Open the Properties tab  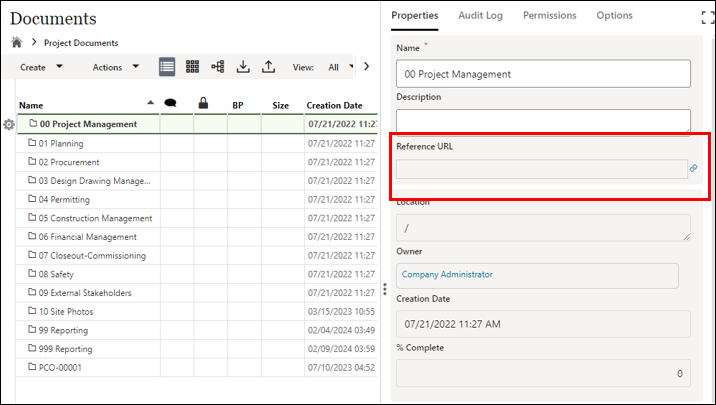415,16
